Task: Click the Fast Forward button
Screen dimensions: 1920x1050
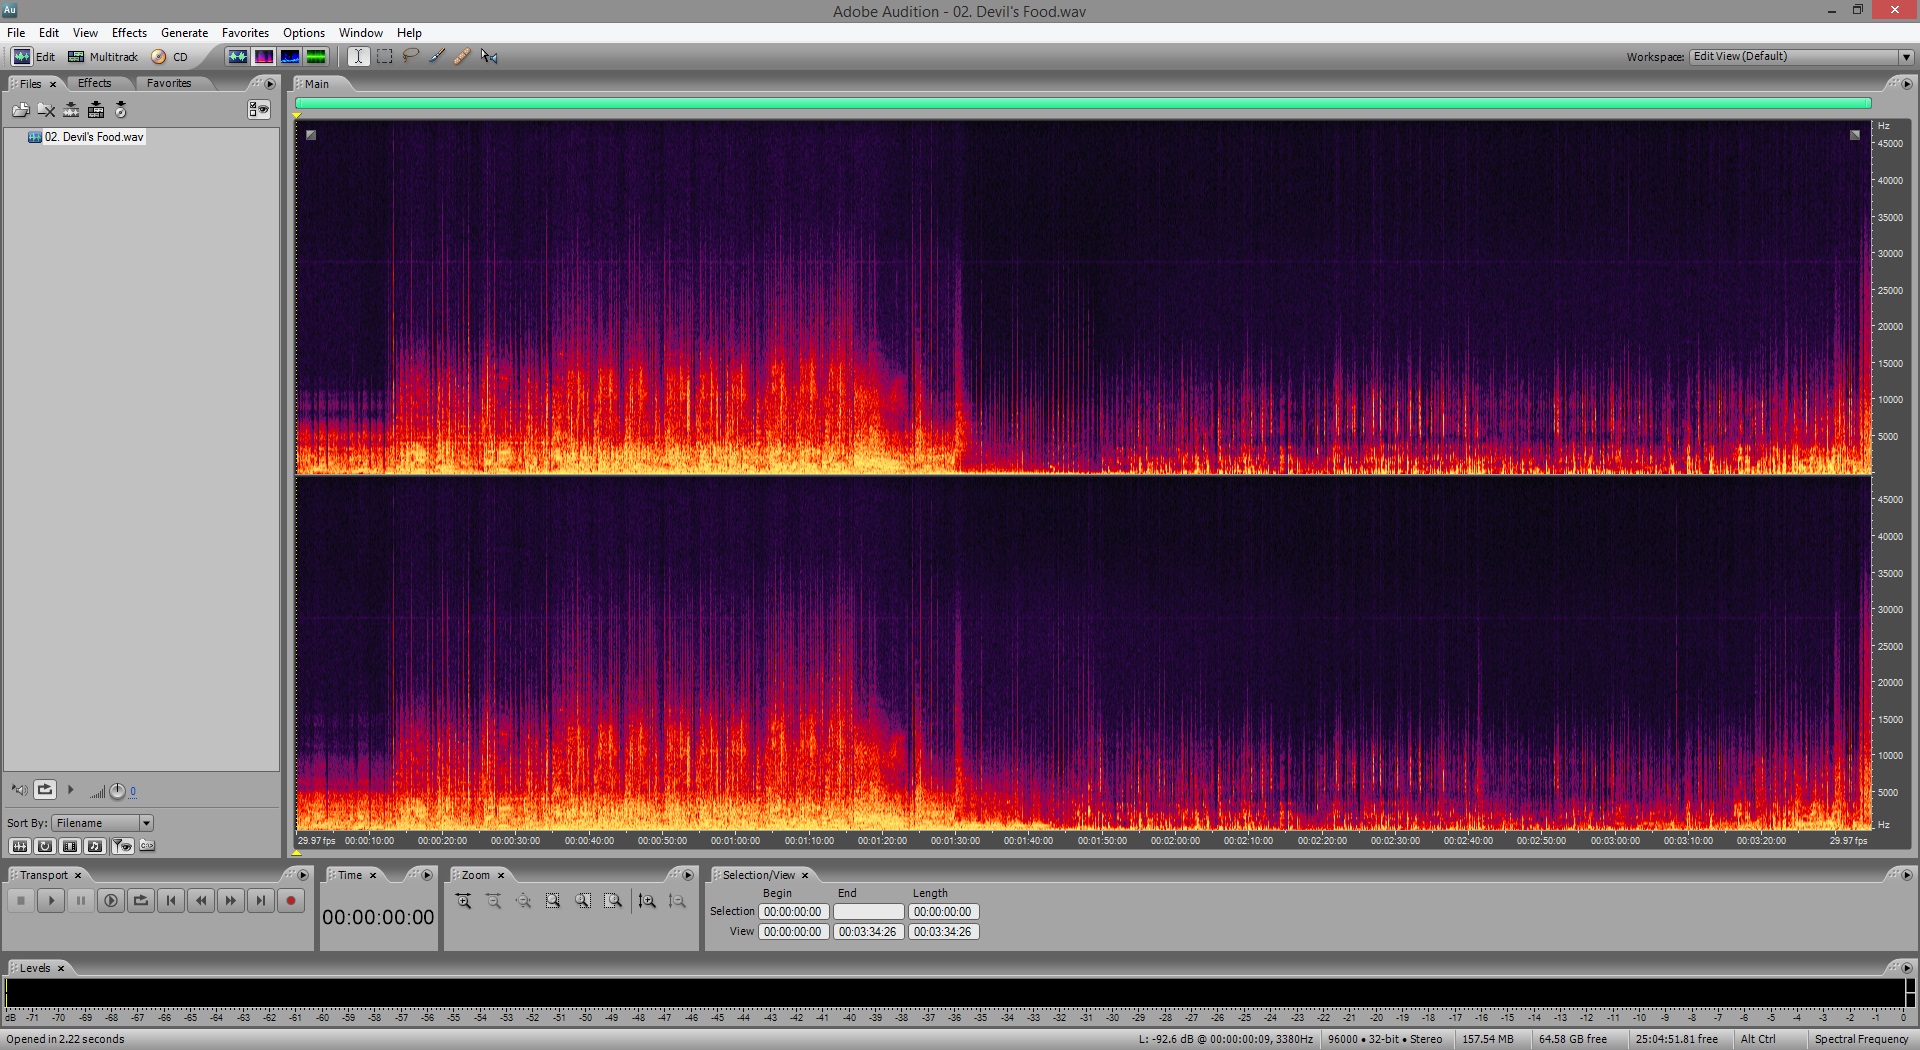Action: click(x=231, y=901)
